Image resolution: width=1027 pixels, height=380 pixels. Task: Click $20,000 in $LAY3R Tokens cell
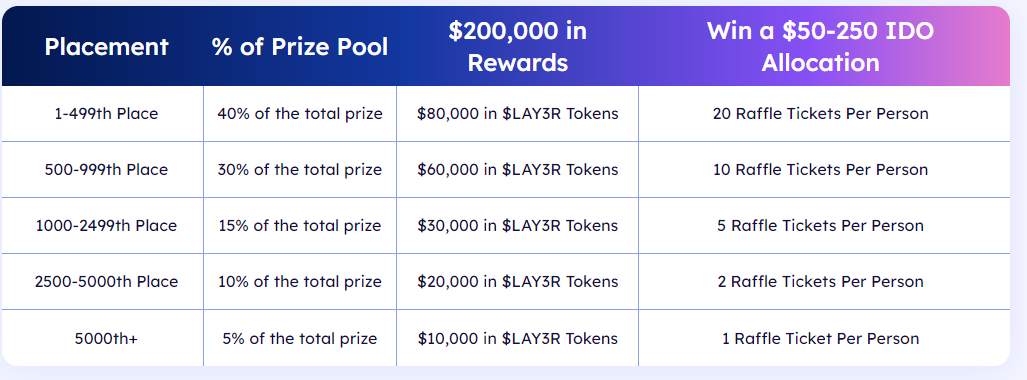coord(517,282)
